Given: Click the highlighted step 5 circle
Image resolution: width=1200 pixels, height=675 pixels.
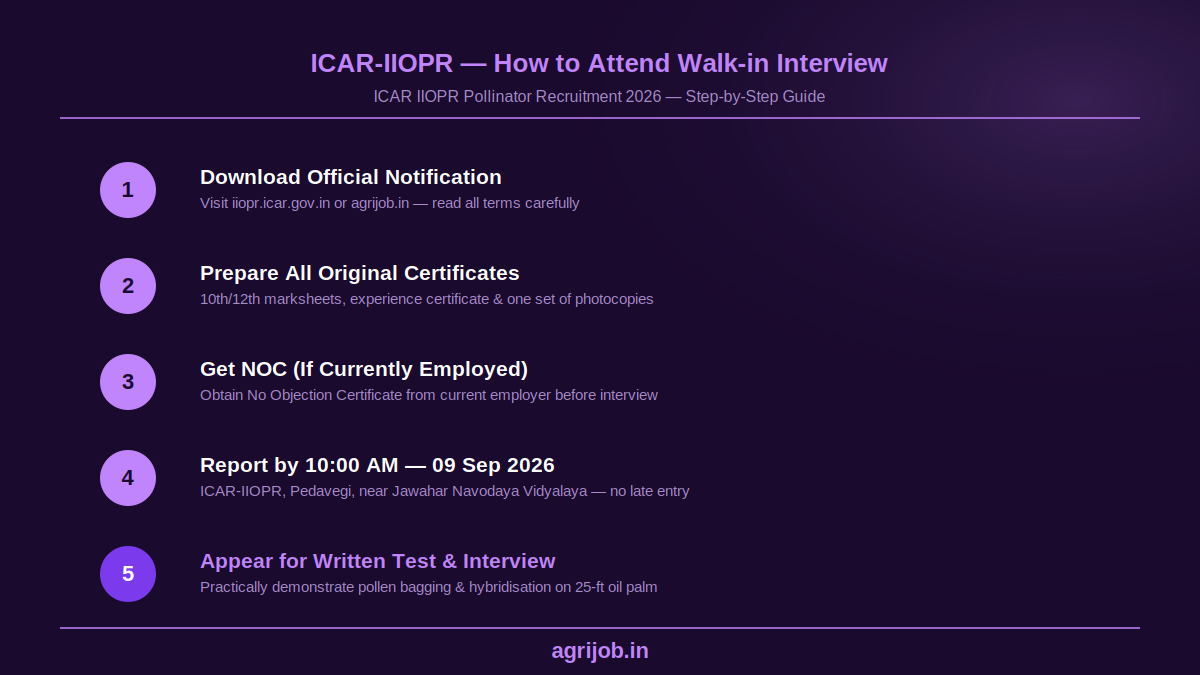Looking at the screenshot, I should pos(128,574).
